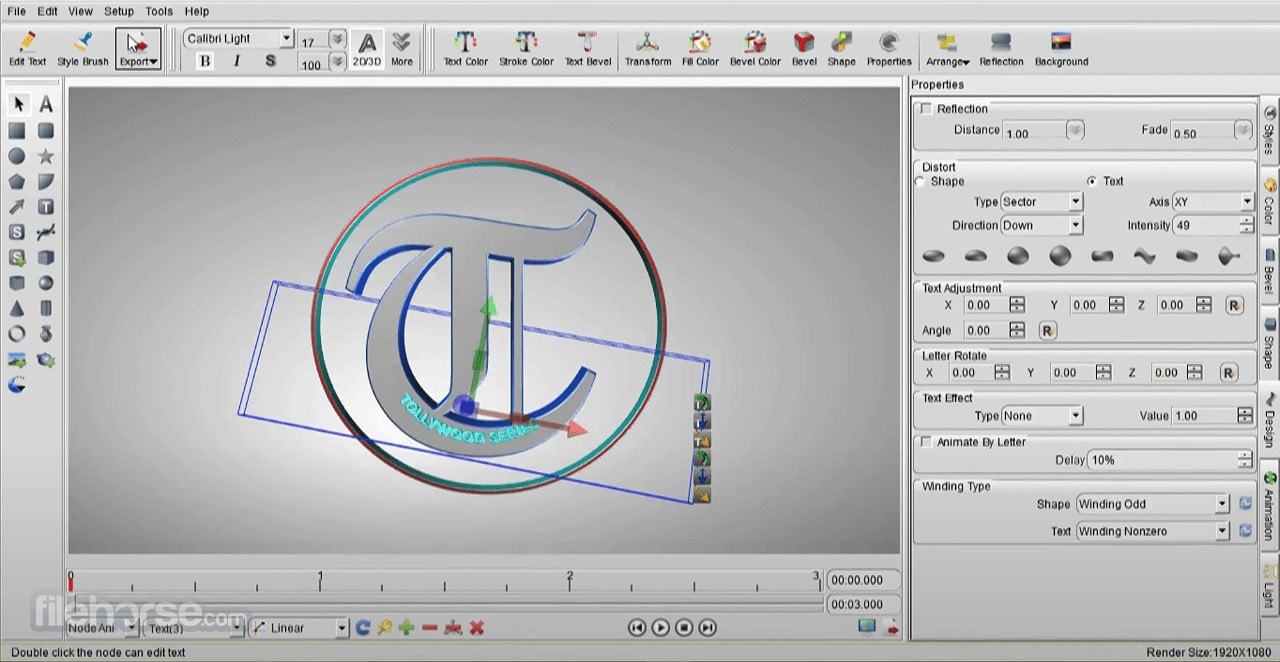Enable the Reflection checkbox
Screen dimensions: 1280x662
click(x=926, y=108)
